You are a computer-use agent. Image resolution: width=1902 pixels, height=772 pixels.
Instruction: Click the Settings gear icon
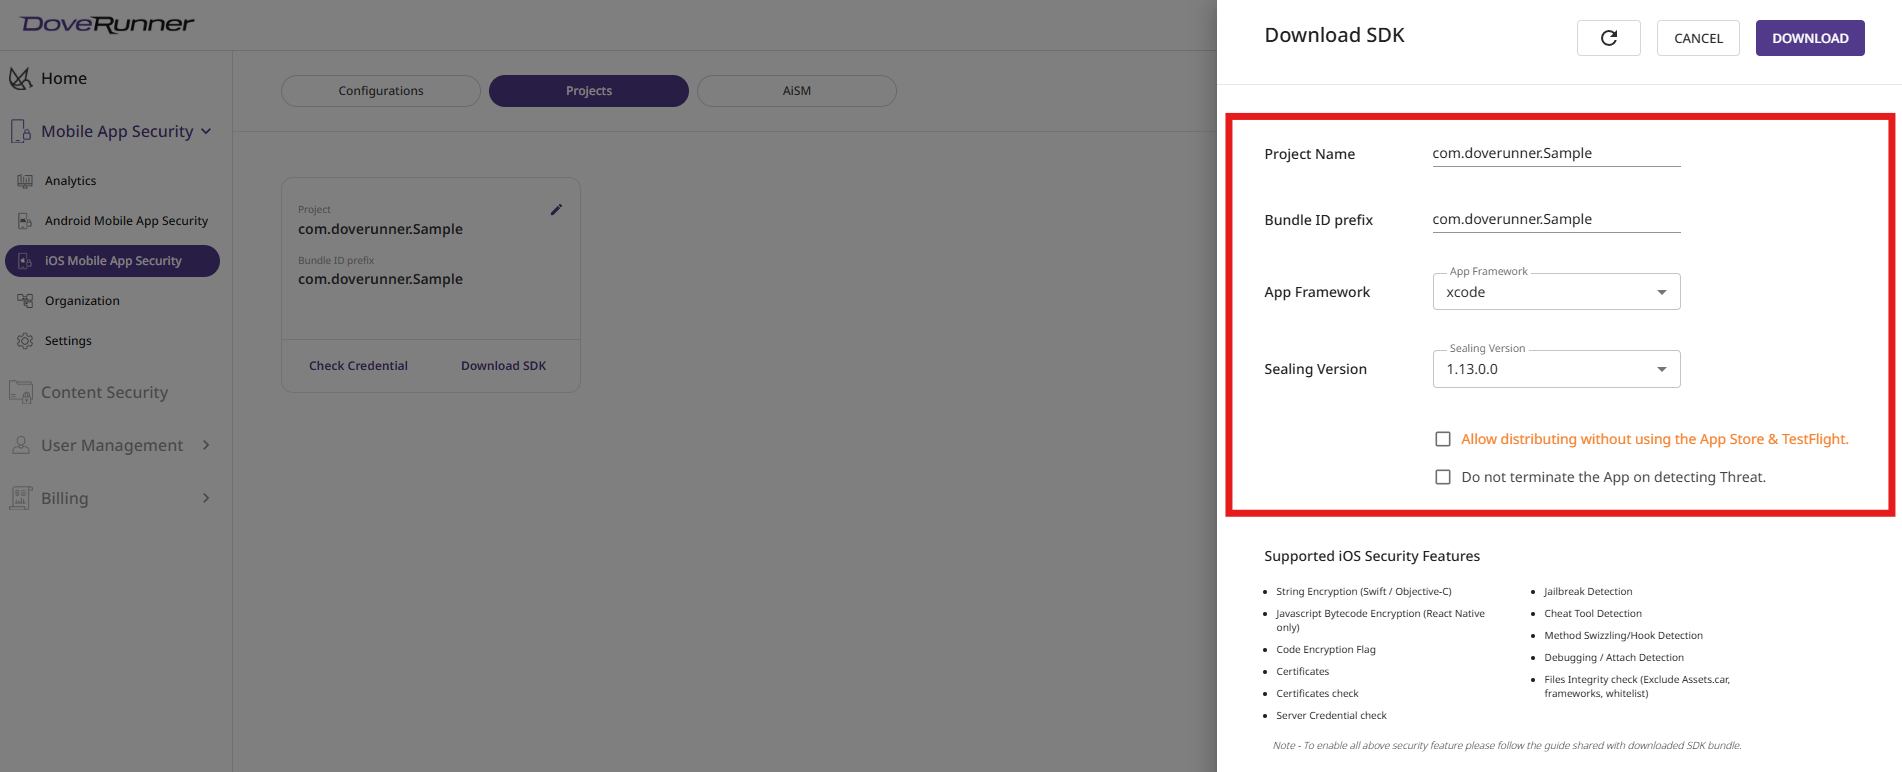point(25,341)
